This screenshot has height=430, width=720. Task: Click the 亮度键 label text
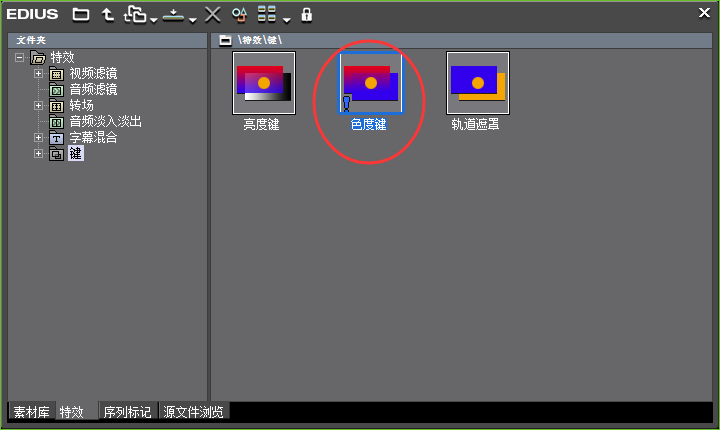(x=261, y=124)
